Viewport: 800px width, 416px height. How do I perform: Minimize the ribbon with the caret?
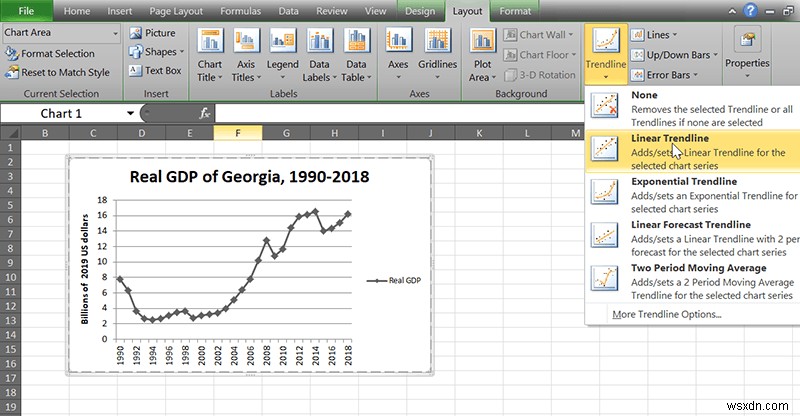732,11
